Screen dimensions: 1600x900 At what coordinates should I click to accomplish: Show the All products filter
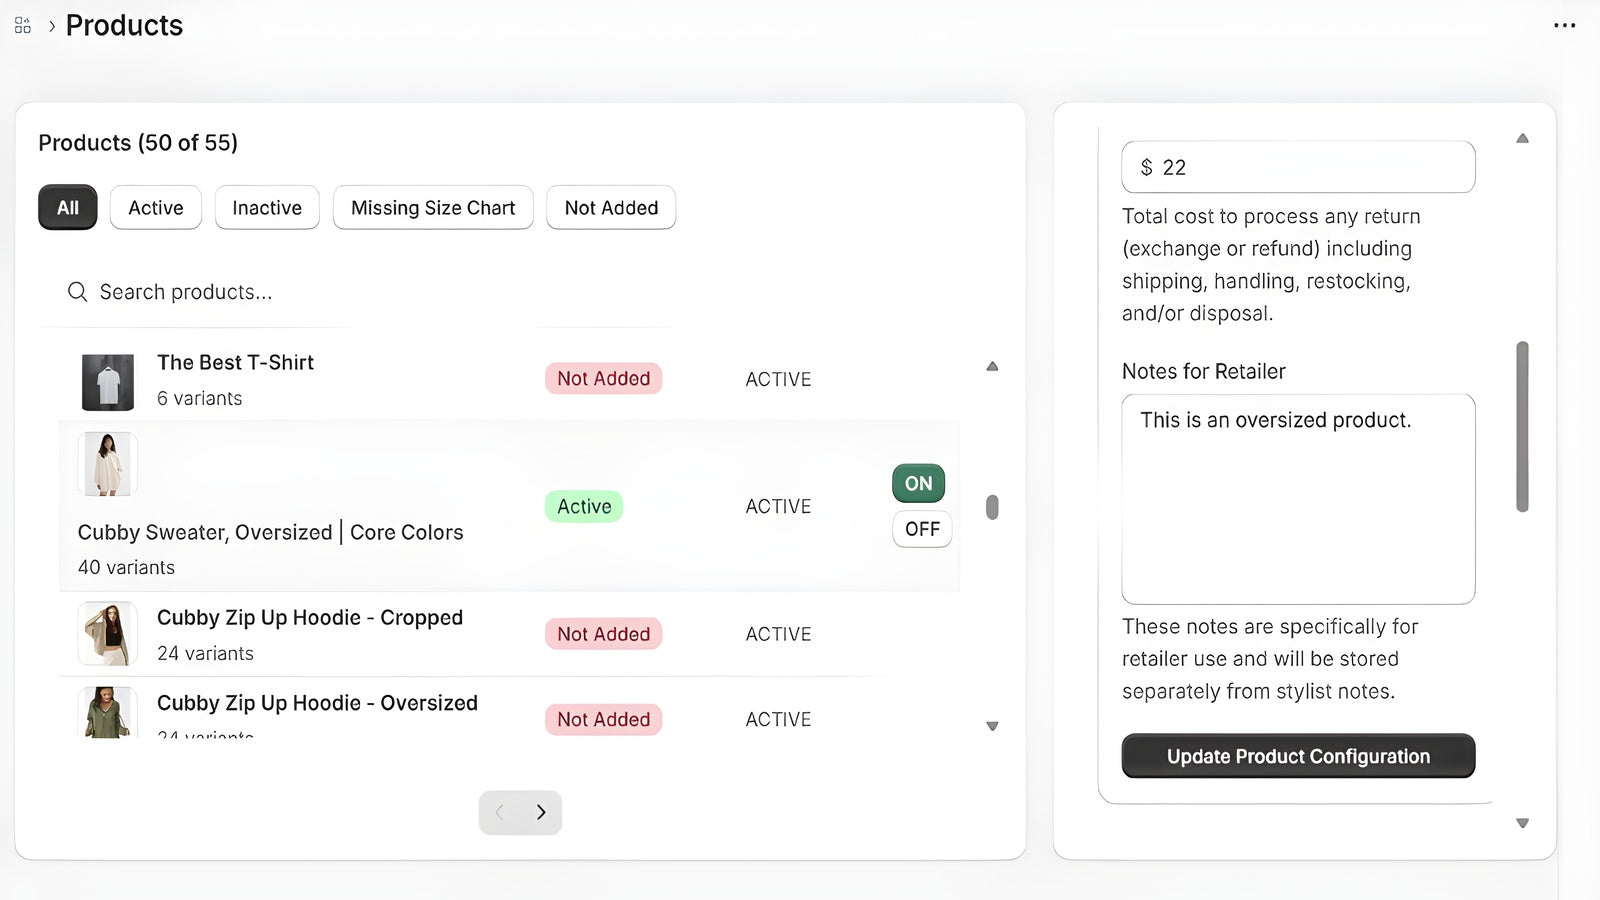click(68, 208)
